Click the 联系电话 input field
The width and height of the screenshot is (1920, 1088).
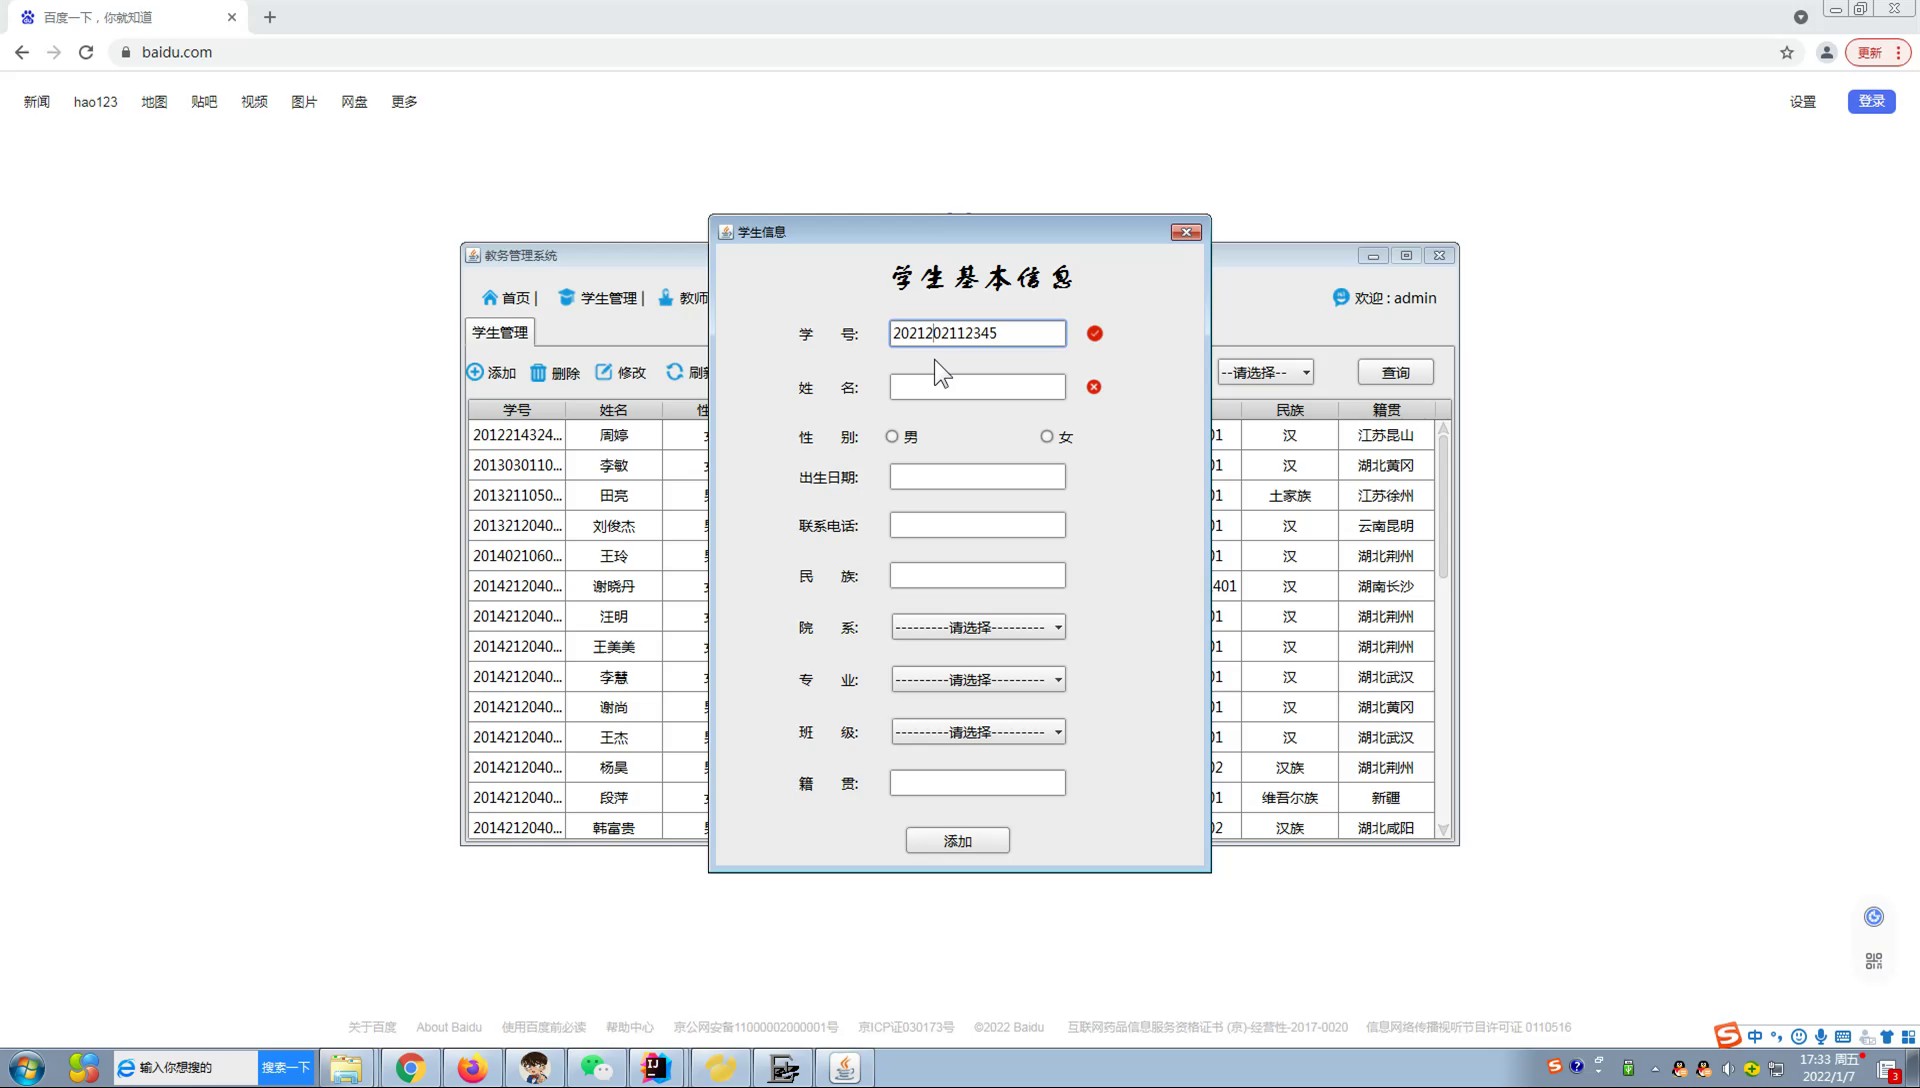click(978, 525)
